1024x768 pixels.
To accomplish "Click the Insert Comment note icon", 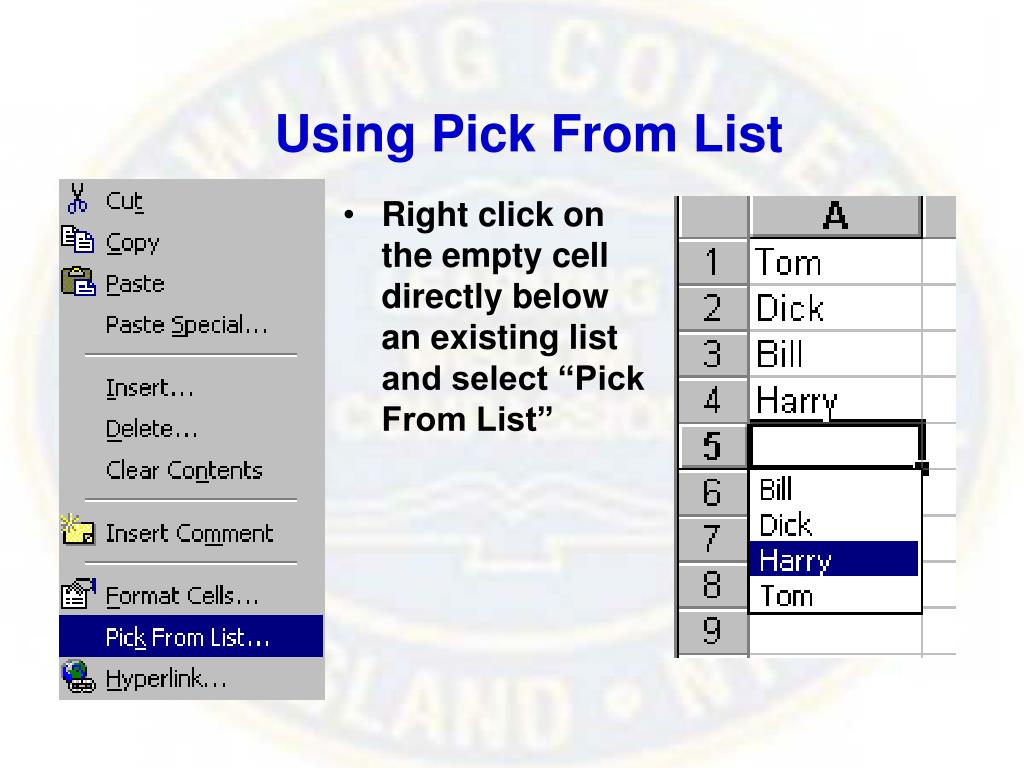I will (78, 530).
